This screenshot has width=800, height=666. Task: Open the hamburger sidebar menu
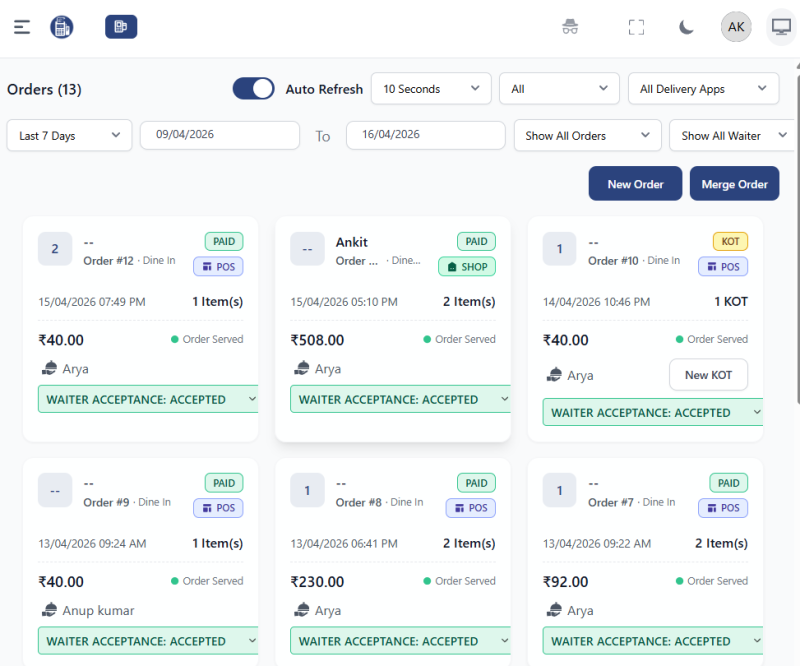pos(22,27)
